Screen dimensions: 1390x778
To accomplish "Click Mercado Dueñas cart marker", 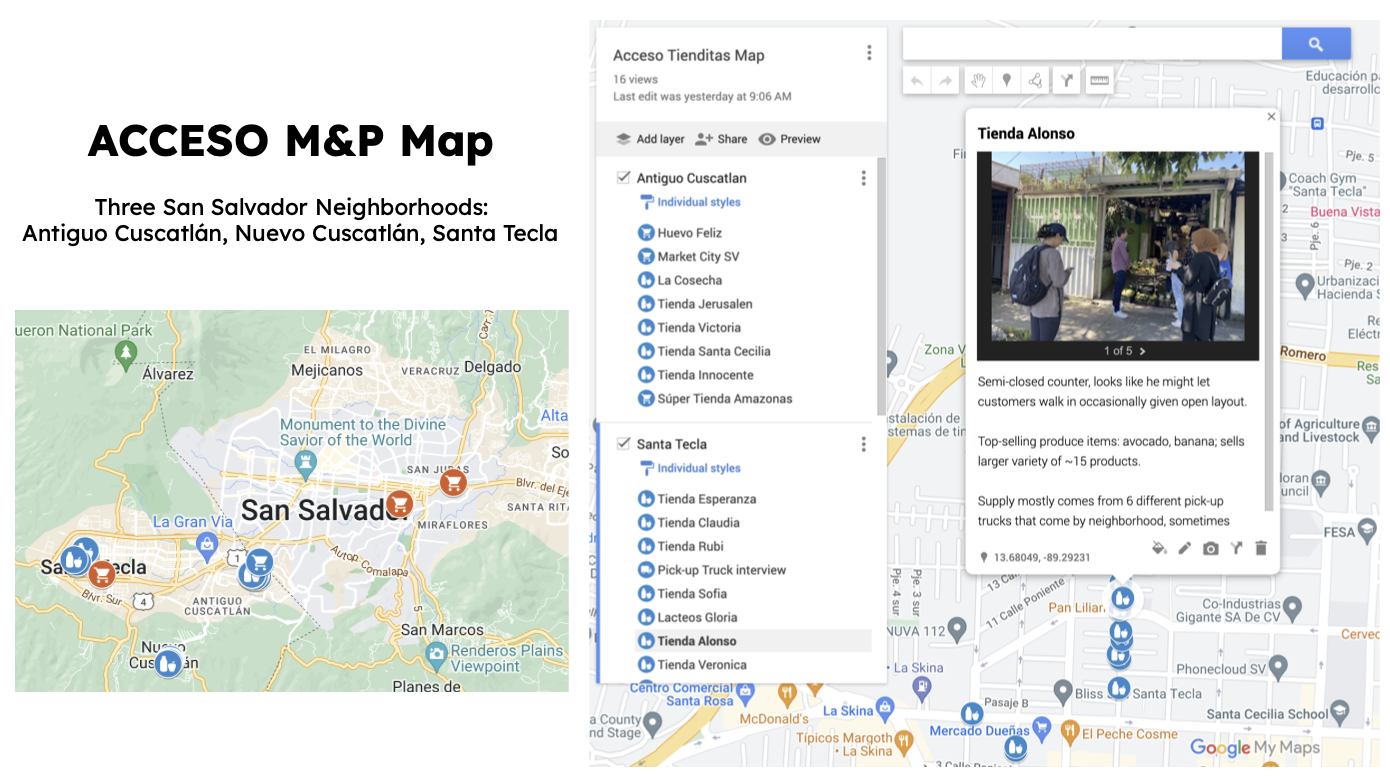I will point(1042,727).
